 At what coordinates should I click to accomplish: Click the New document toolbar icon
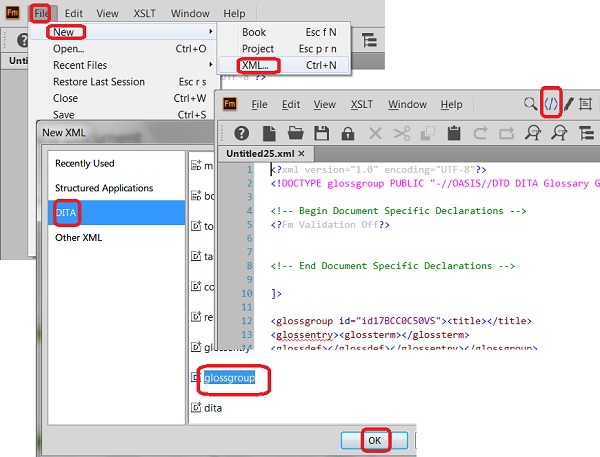click(269, 133)
